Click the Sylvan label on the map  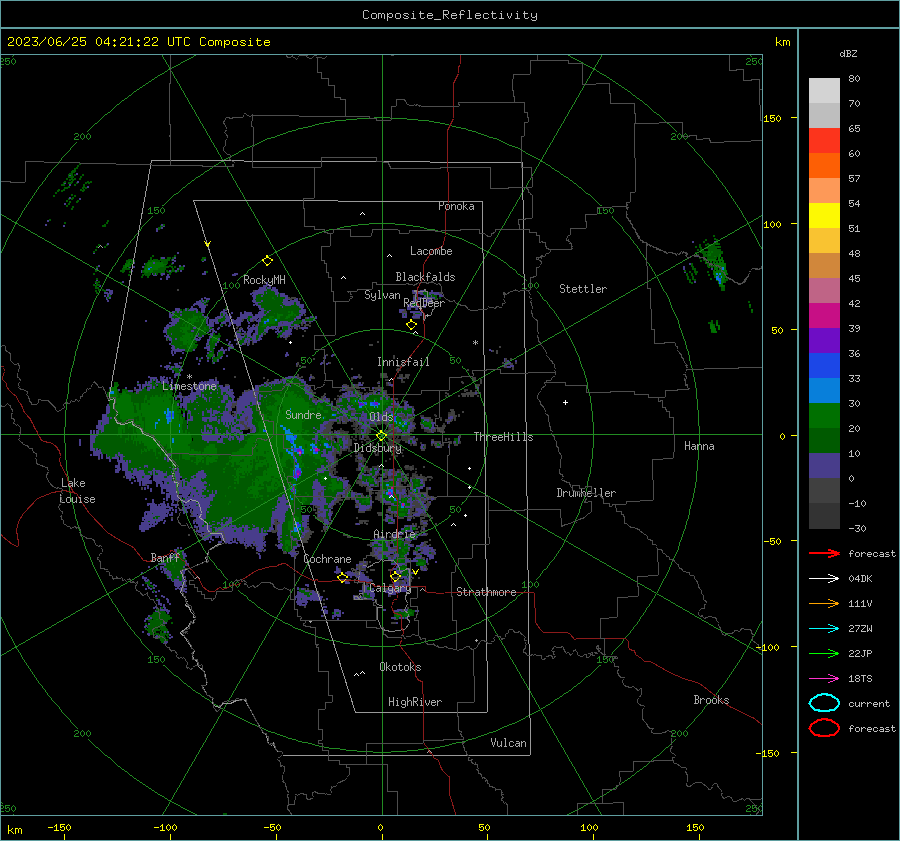pyautogui.click(x=382, y=295)
